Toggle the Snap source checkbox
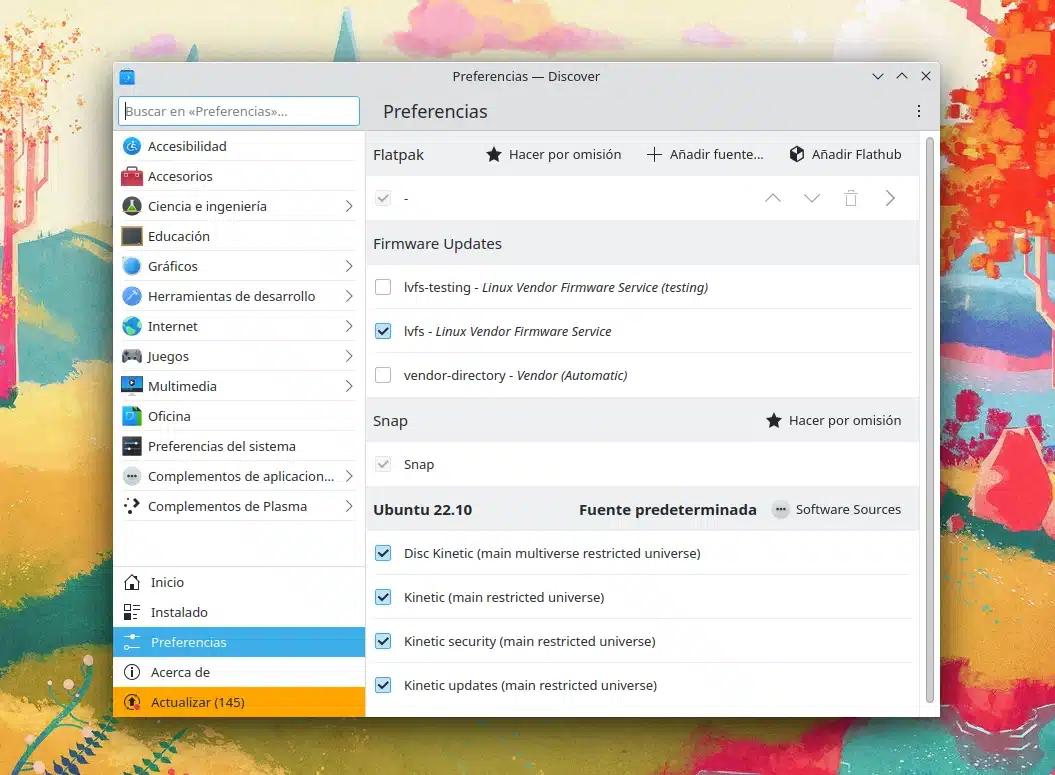 coord(383,464)
